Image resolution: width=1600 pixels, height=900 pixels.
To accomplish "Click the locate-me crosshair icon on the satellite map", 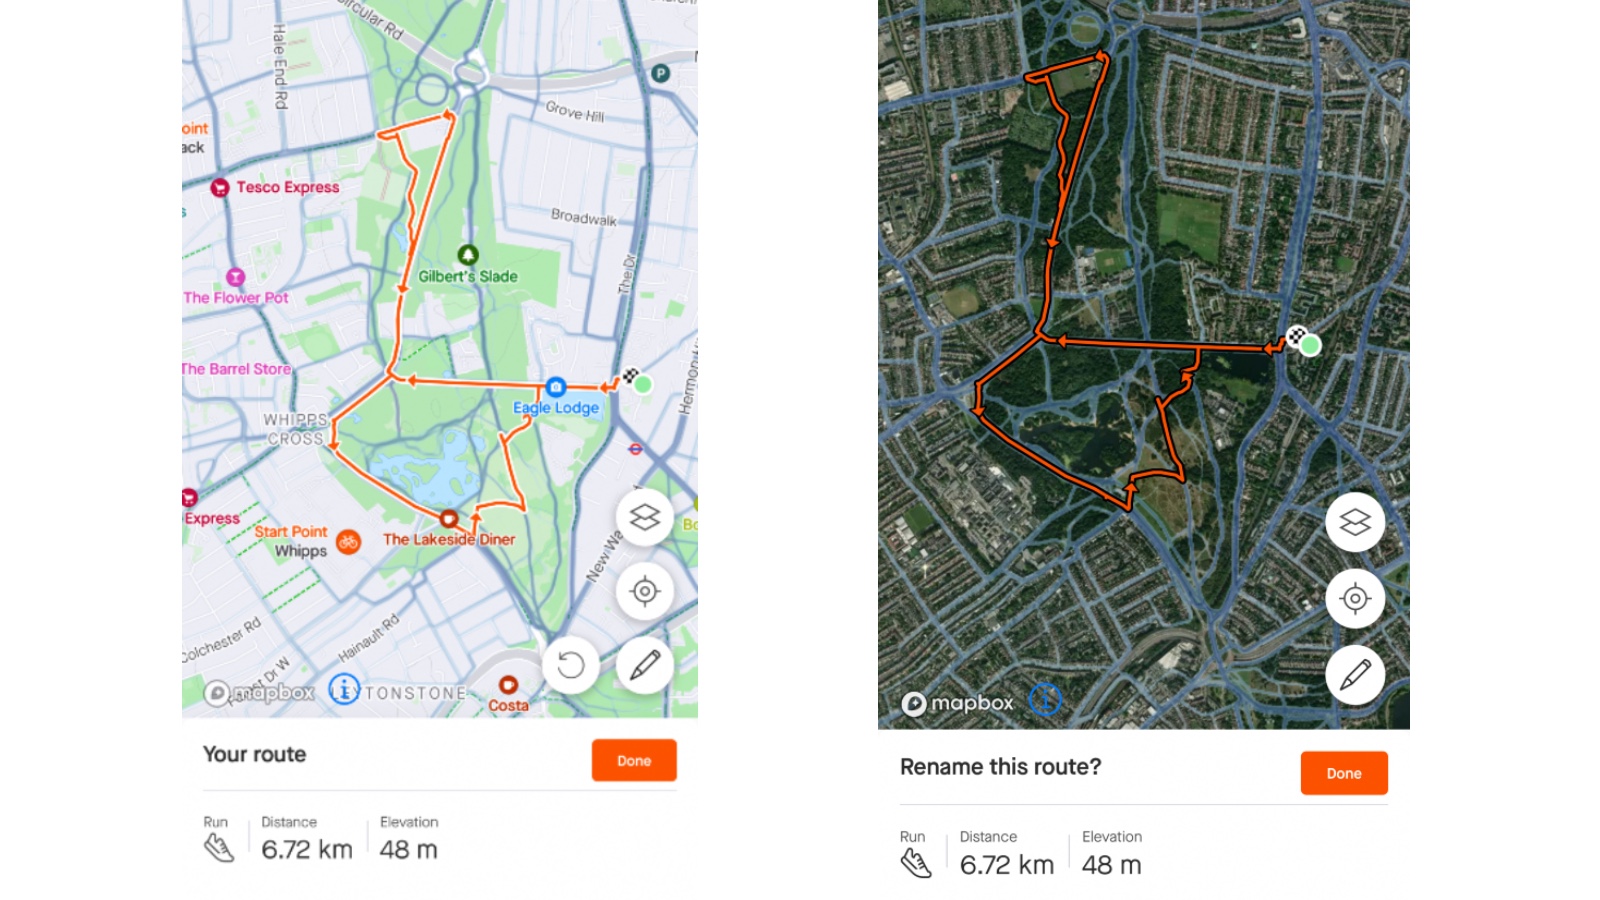I will click(x=1355, y=599).
